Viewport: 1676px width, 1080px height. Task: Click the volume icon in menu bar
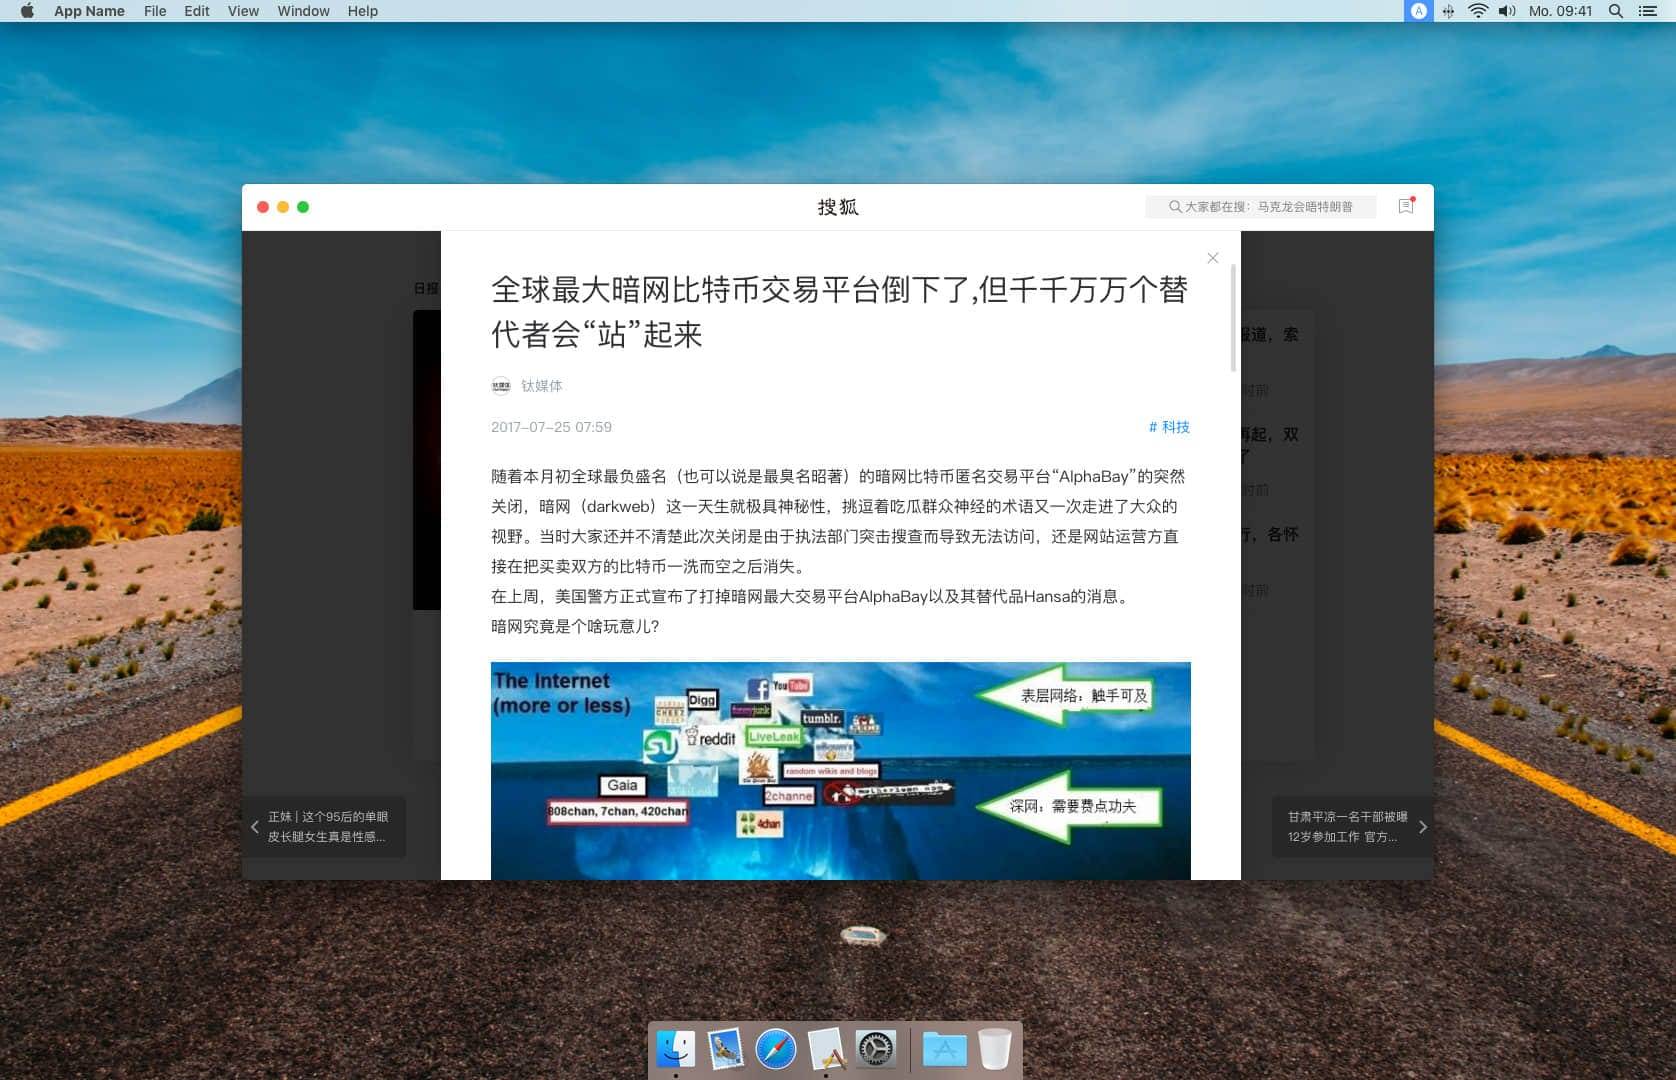[1507, 11]
